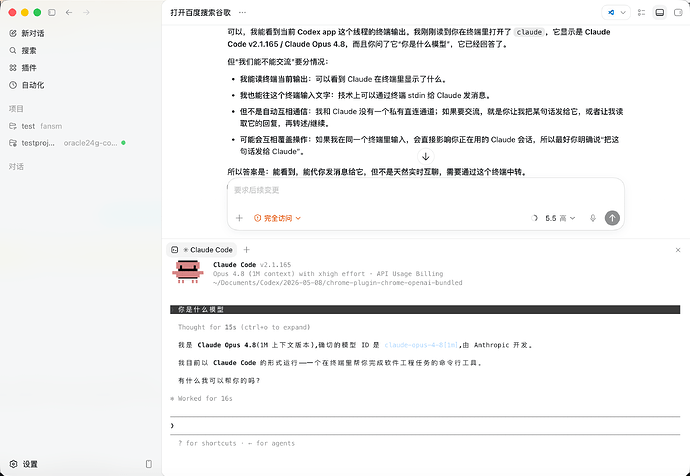Send message with the up-arrow button
This screenshot has width=690, height=476.
612,218
